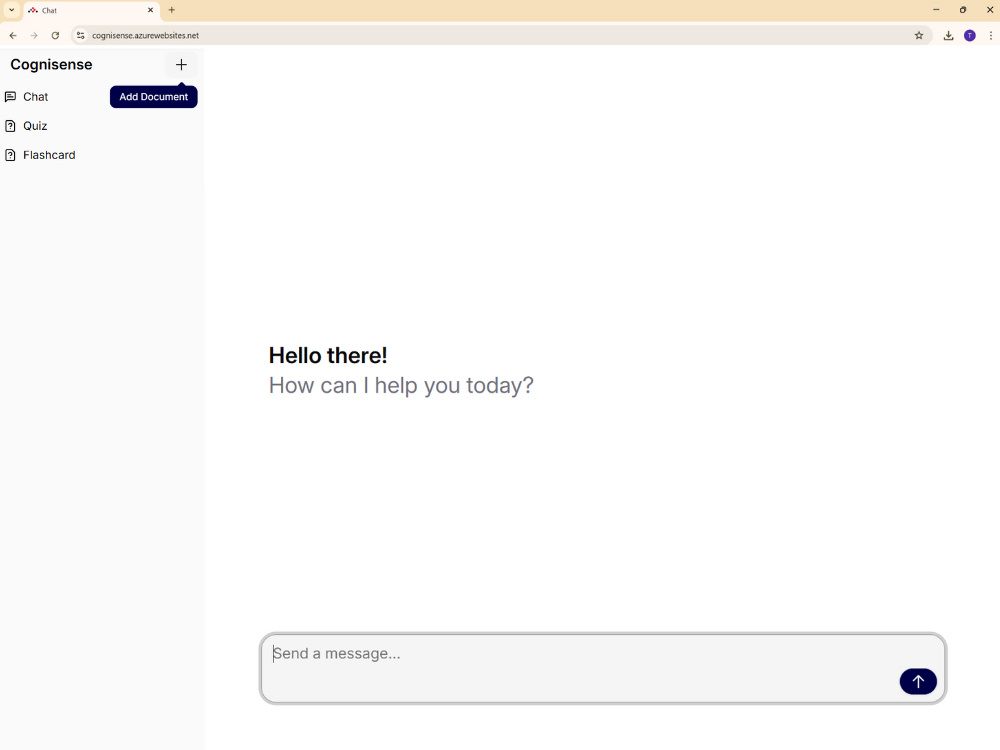Click the Flashcard question-mark file icon
1000x750 pixels.
point(10,155)
